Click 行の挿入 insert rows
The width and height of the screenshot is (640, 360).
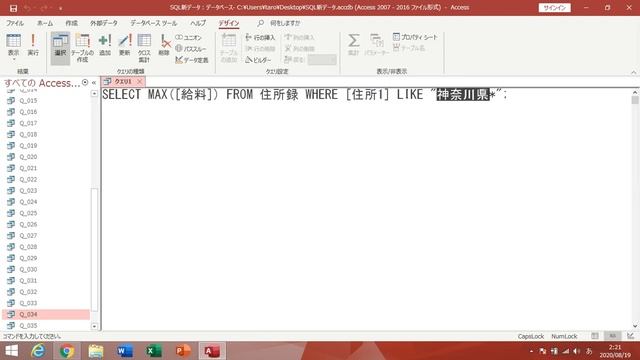(x=260, y=37)
